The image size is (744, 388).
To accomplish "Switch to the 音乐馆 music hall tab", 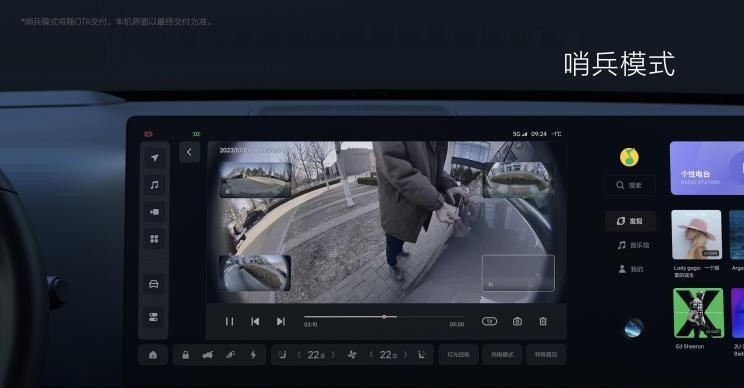I will pyautogui.click(x=633, y=245).
